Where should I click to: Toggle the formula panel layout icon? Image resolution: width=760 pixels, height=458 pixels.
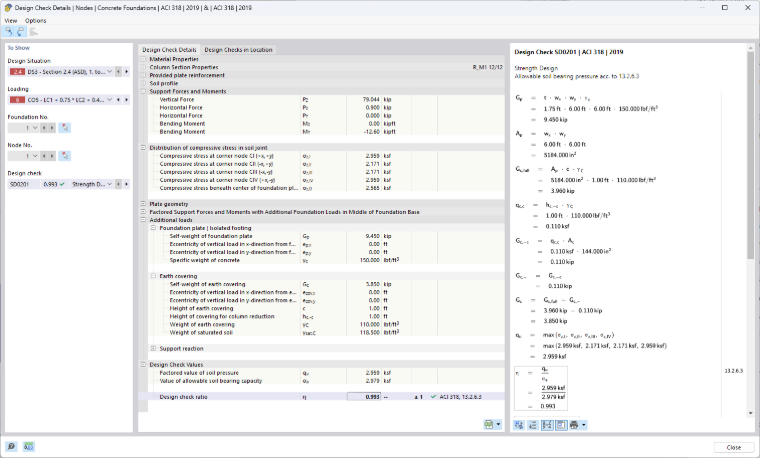coord(561,425)
